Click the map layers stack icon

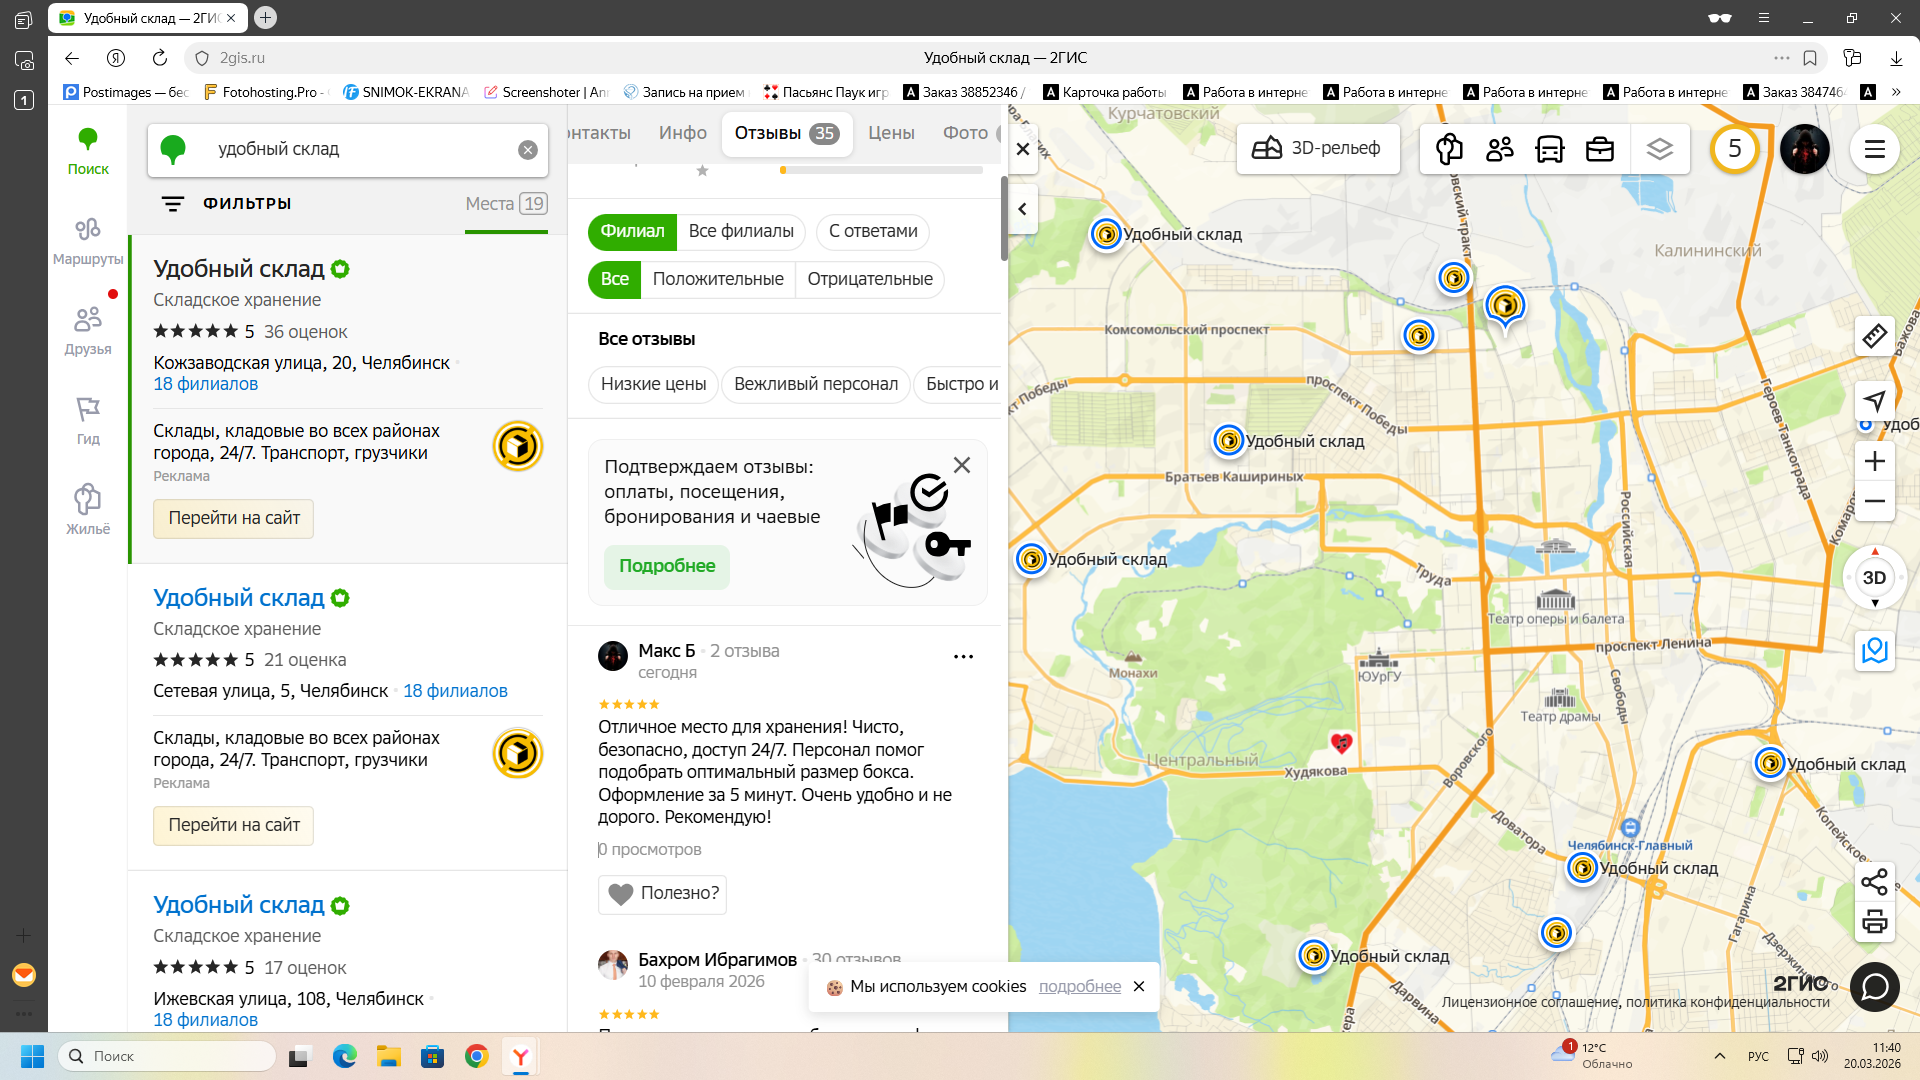point(1659,149)
